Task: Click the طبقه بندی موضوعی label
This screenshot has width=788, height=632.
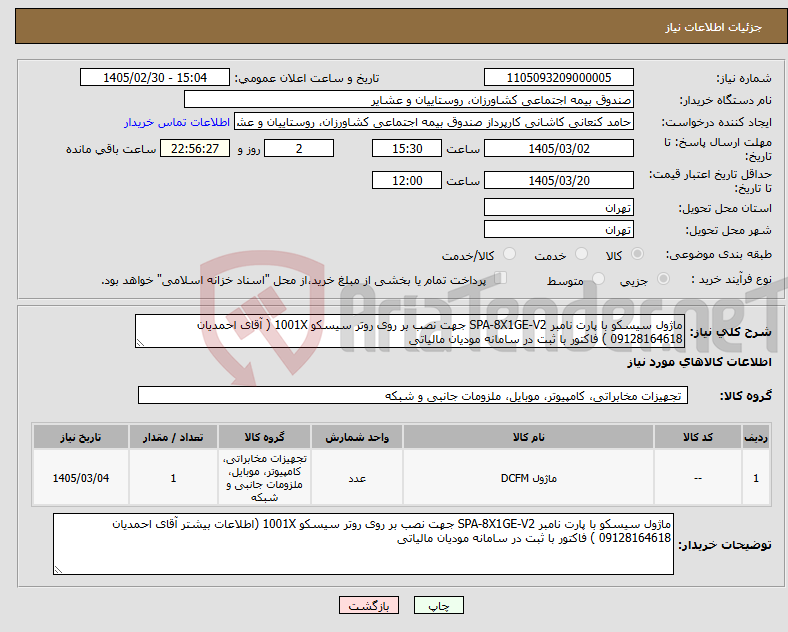Action: 719,254
